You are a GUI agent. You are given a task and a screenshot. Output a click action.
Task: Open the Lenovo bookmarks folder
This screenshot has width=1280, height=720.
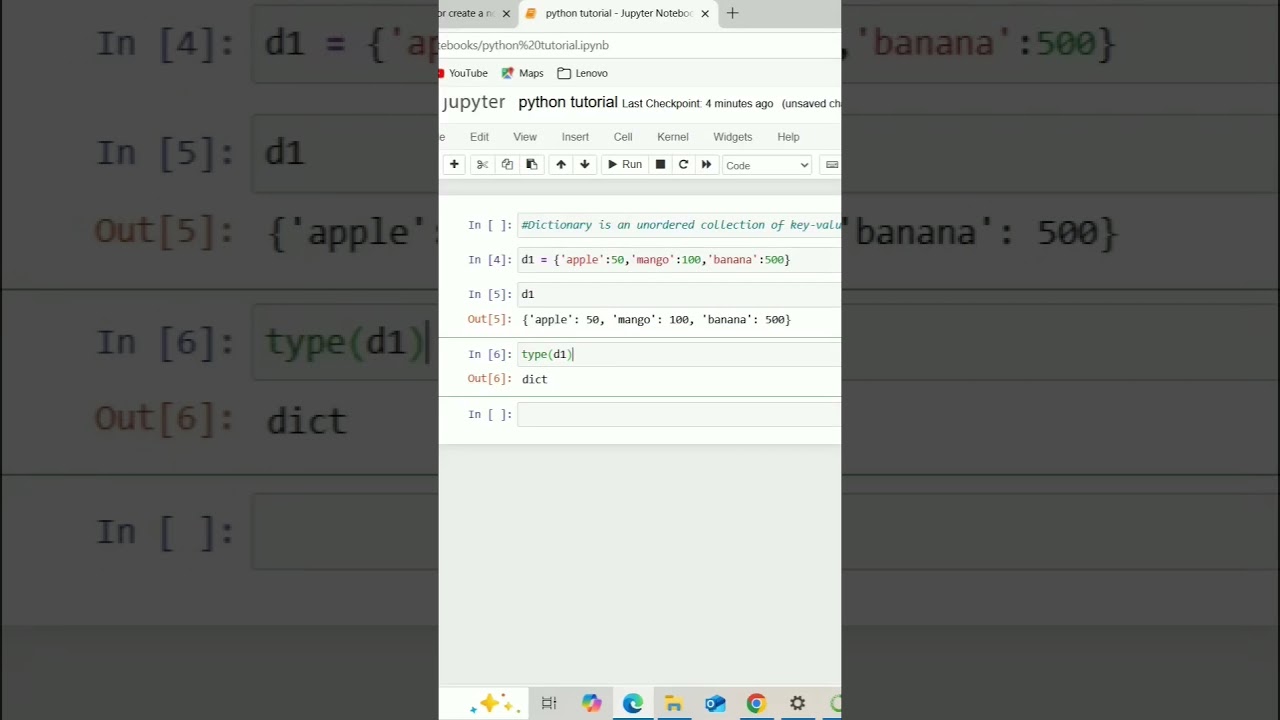click(x=582, y=73)
